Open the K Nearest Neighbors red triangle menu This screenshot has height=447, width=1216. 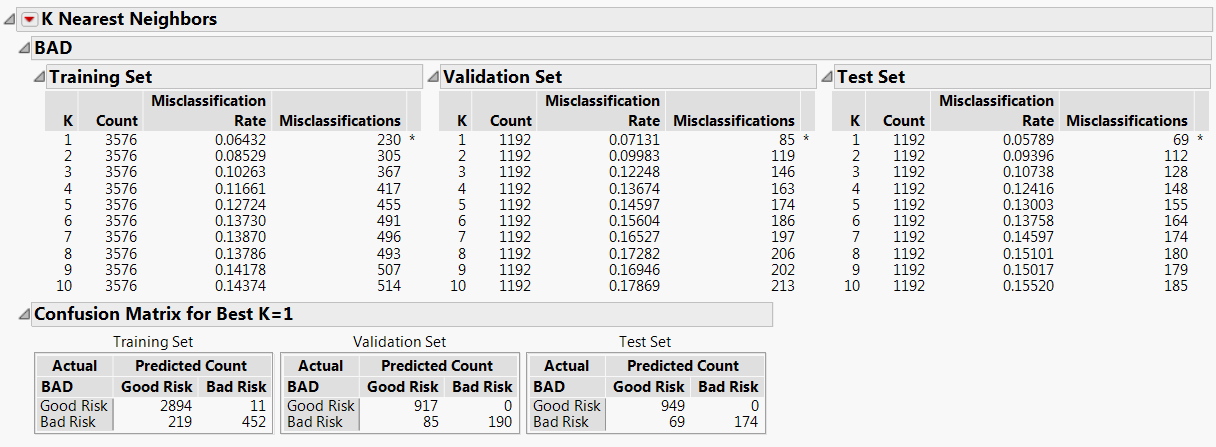(x=29, y=19)
